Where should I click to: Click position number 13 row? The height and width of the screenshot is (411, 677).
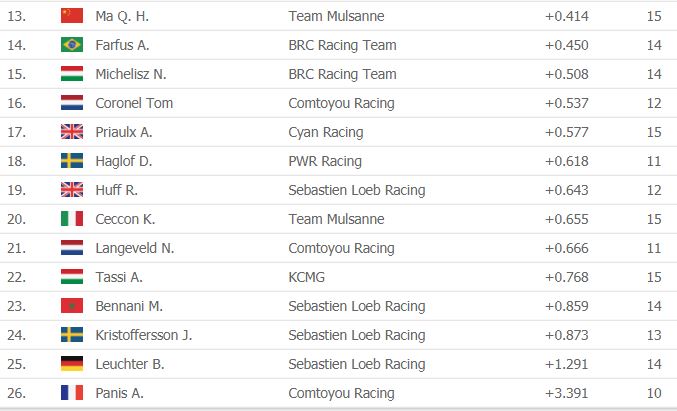[x=16, y=16]
